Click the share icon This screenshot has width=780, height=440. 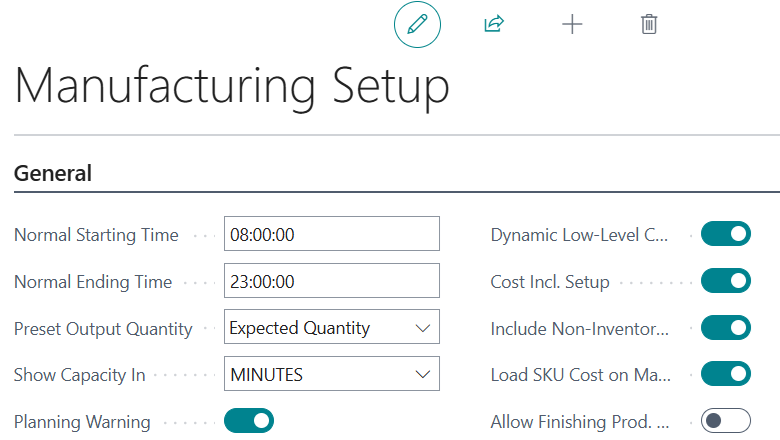click(493, 25)
